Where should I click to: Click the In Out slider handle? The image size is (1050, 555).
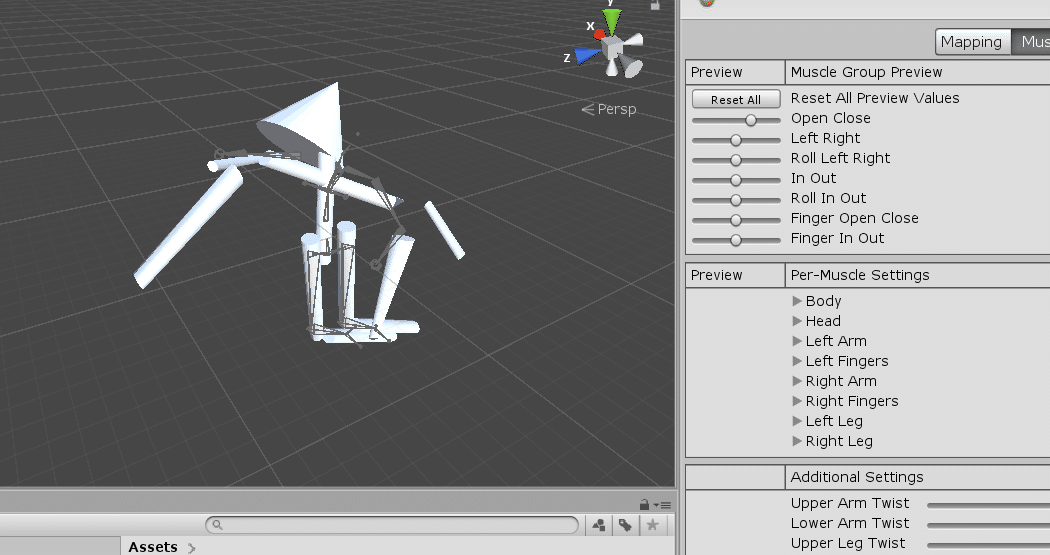pyautogui.click(x=736, y=180)
